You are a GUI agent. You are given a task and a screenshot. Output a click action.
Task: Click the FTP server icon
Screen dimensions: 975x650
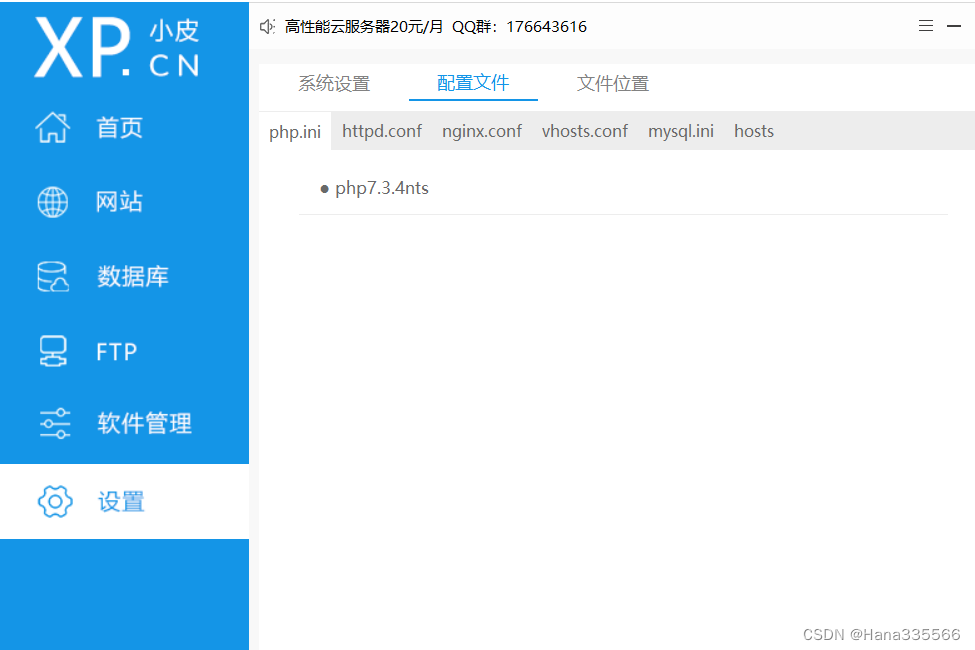point(53,351)
